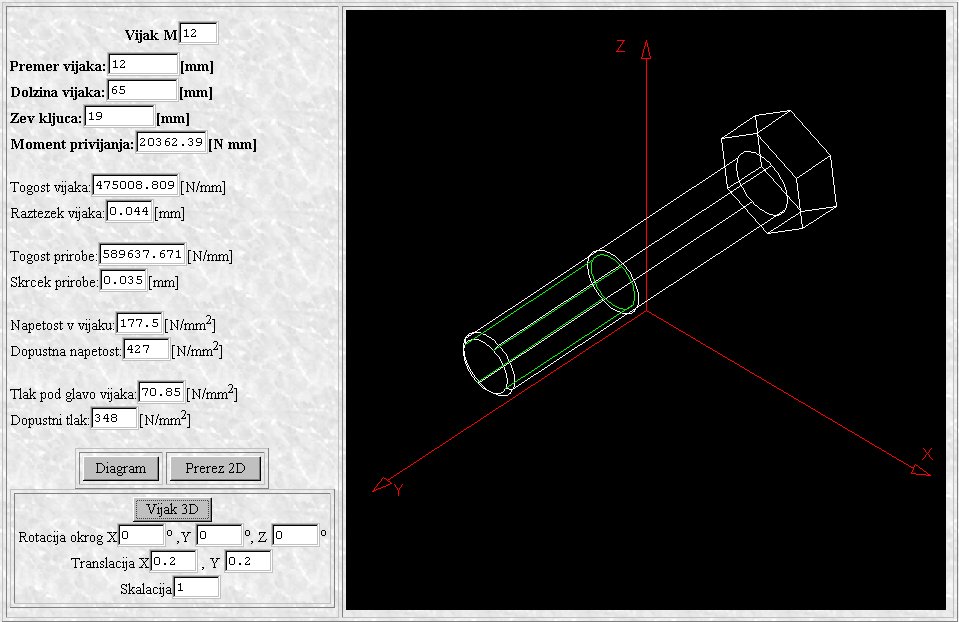Focus the Premer vijaka input
This screenshot has width=959, height=622.
(x=143, y=65)
